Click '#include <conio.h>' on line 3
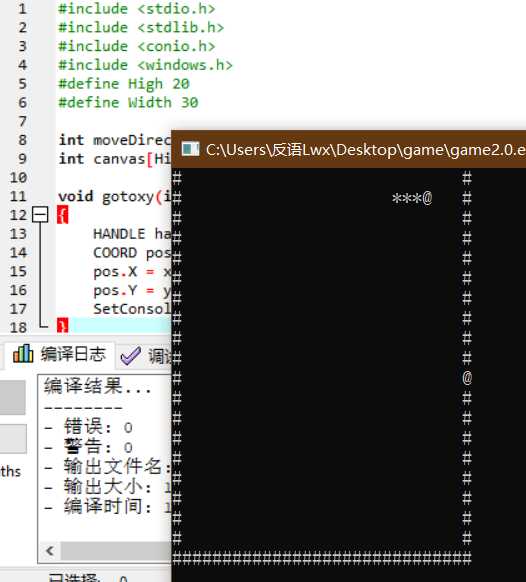This screenshot has height=582, width=526. [137, 46]
